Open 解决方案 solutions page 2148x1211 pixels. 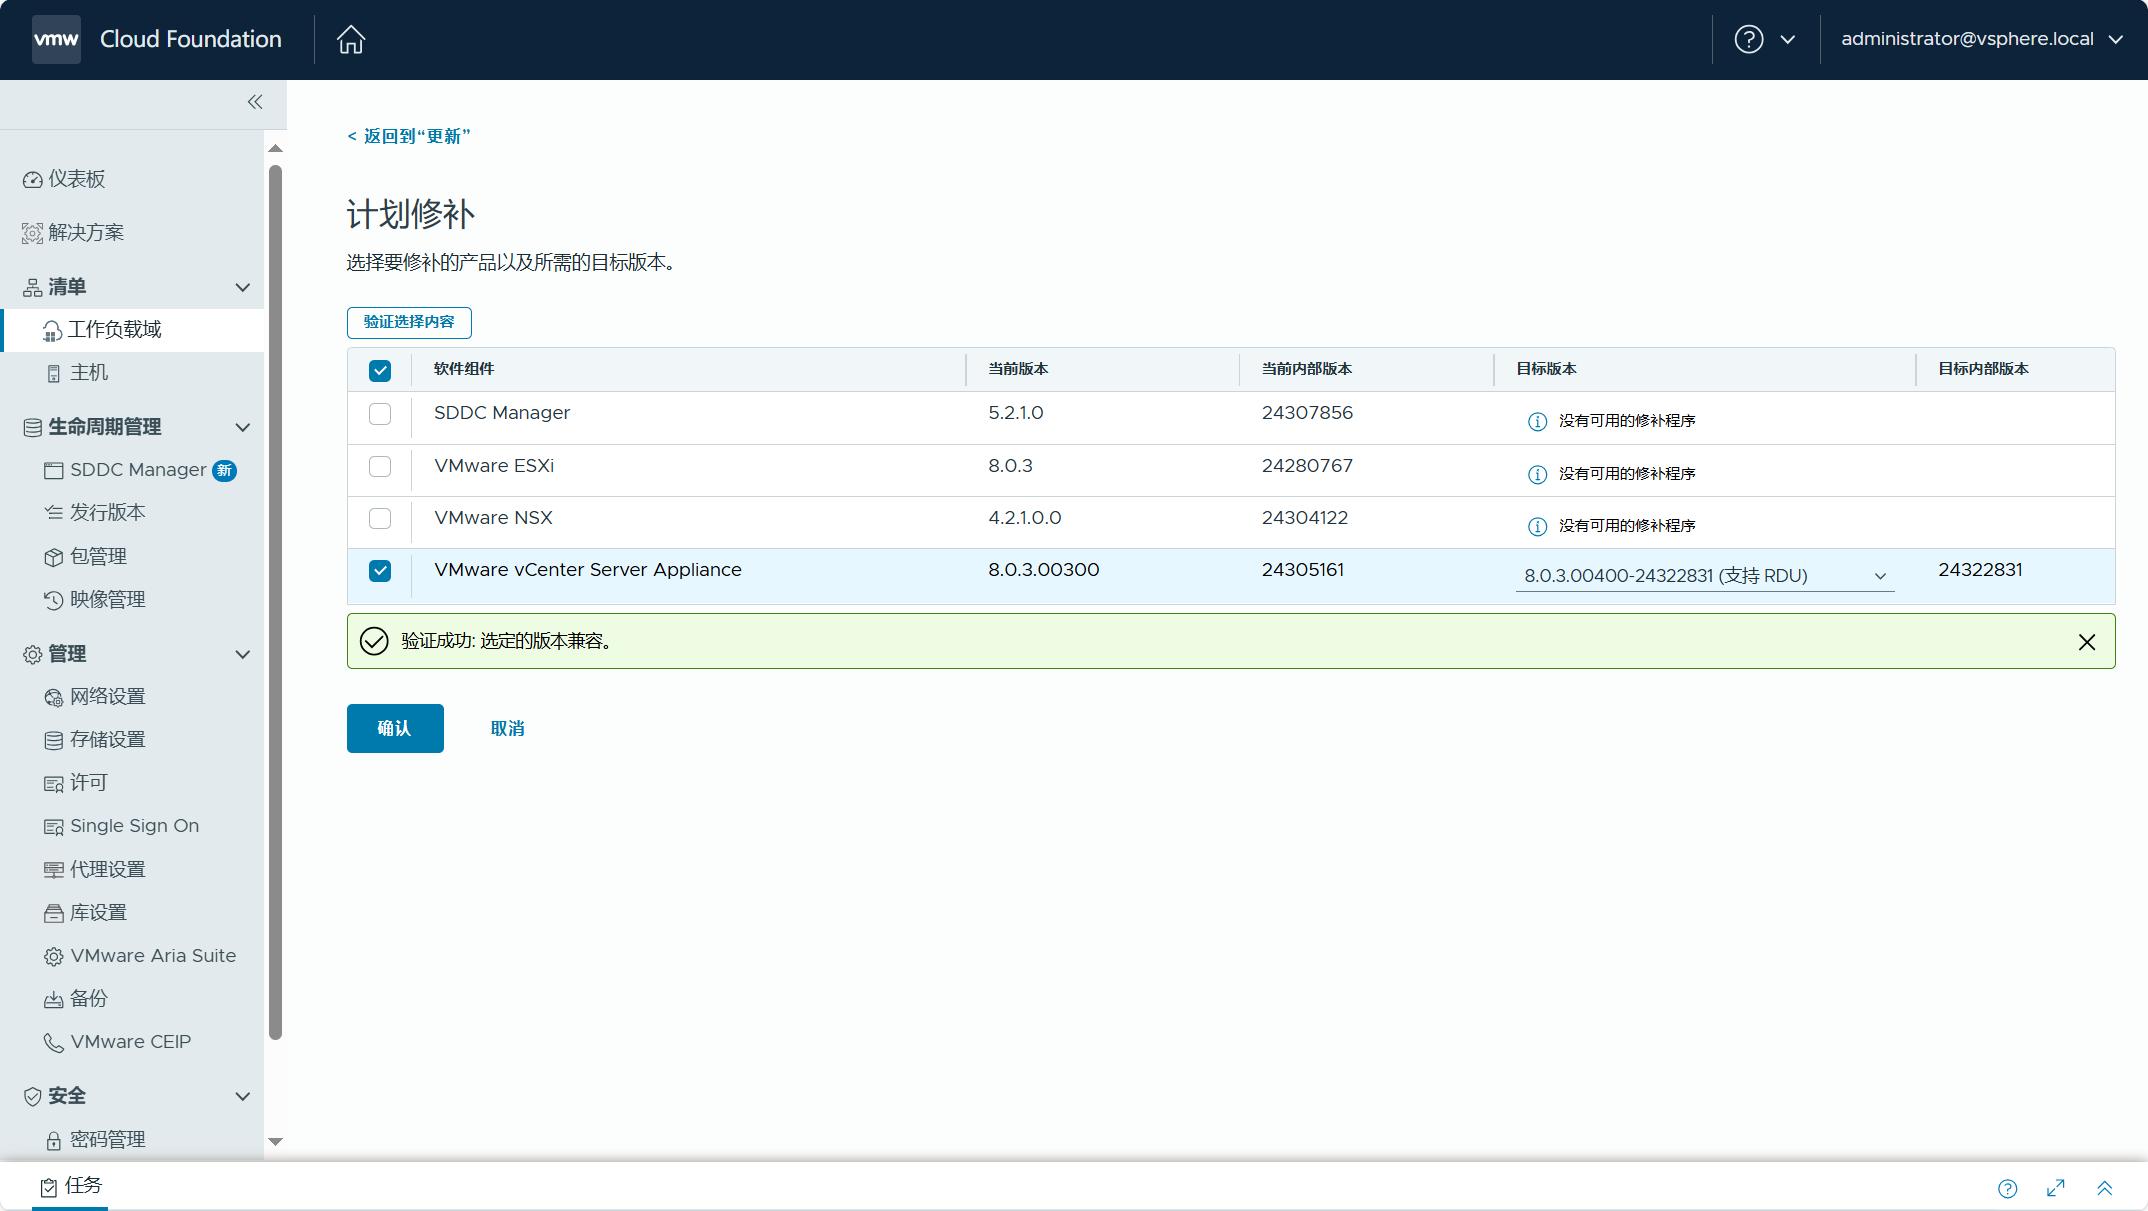tap(74, 233)
